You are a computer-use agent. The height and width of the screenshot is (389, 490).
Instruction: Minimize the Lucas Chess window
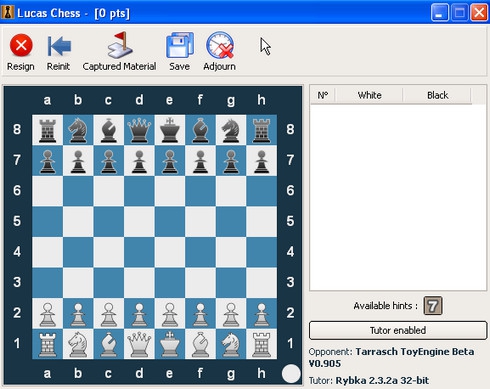tap(439, 13)
